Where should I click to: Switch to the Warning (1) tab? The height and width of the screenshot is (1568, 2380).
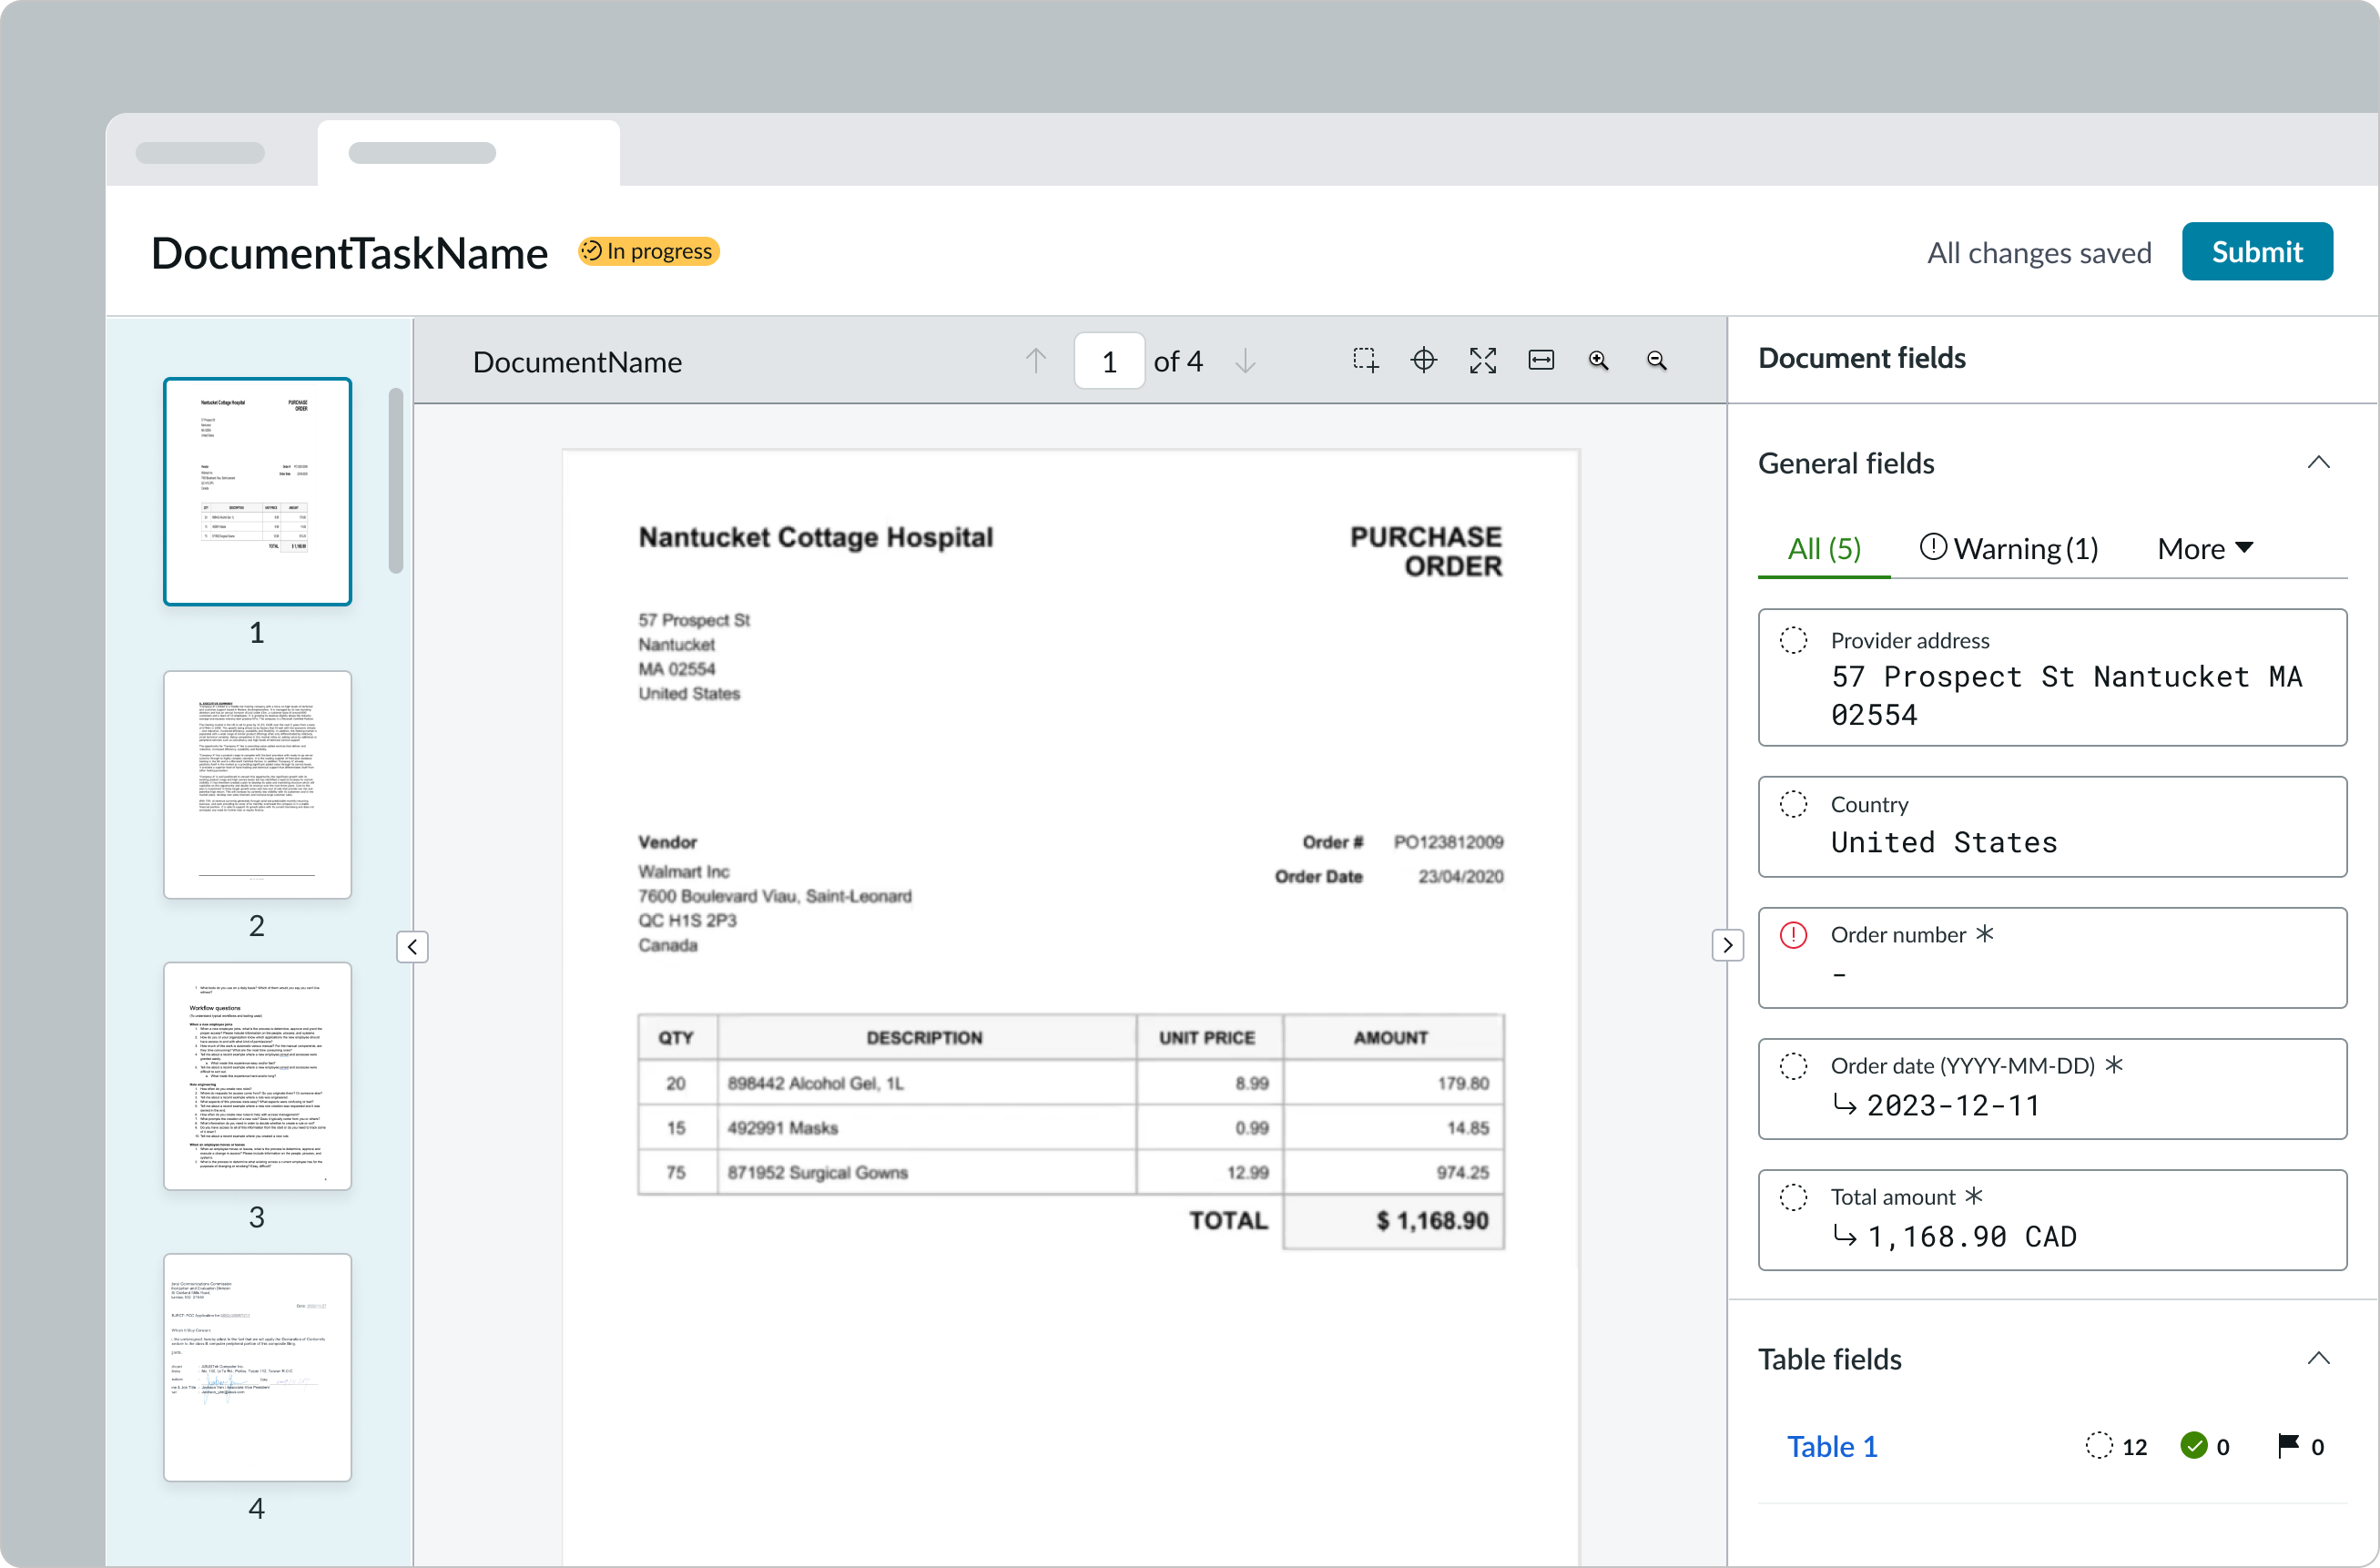tap(2009, 549)
